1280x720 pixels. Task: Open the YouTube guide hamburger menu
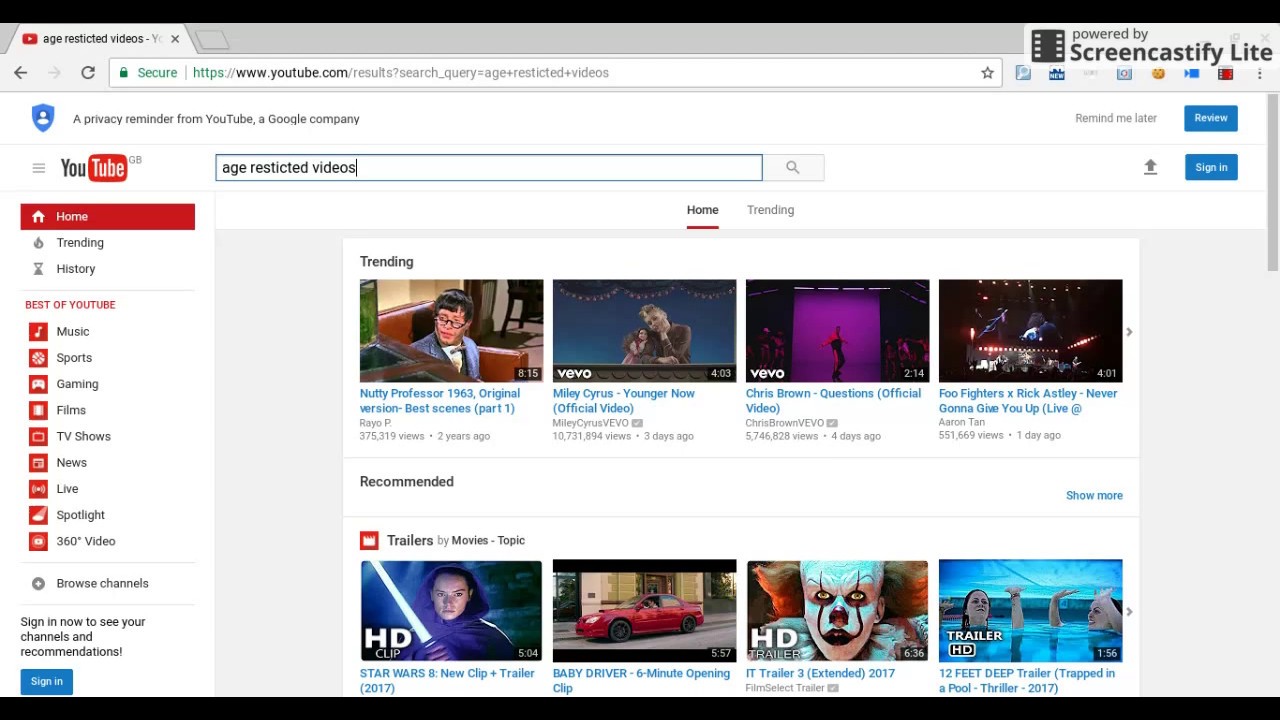(39, 168)
